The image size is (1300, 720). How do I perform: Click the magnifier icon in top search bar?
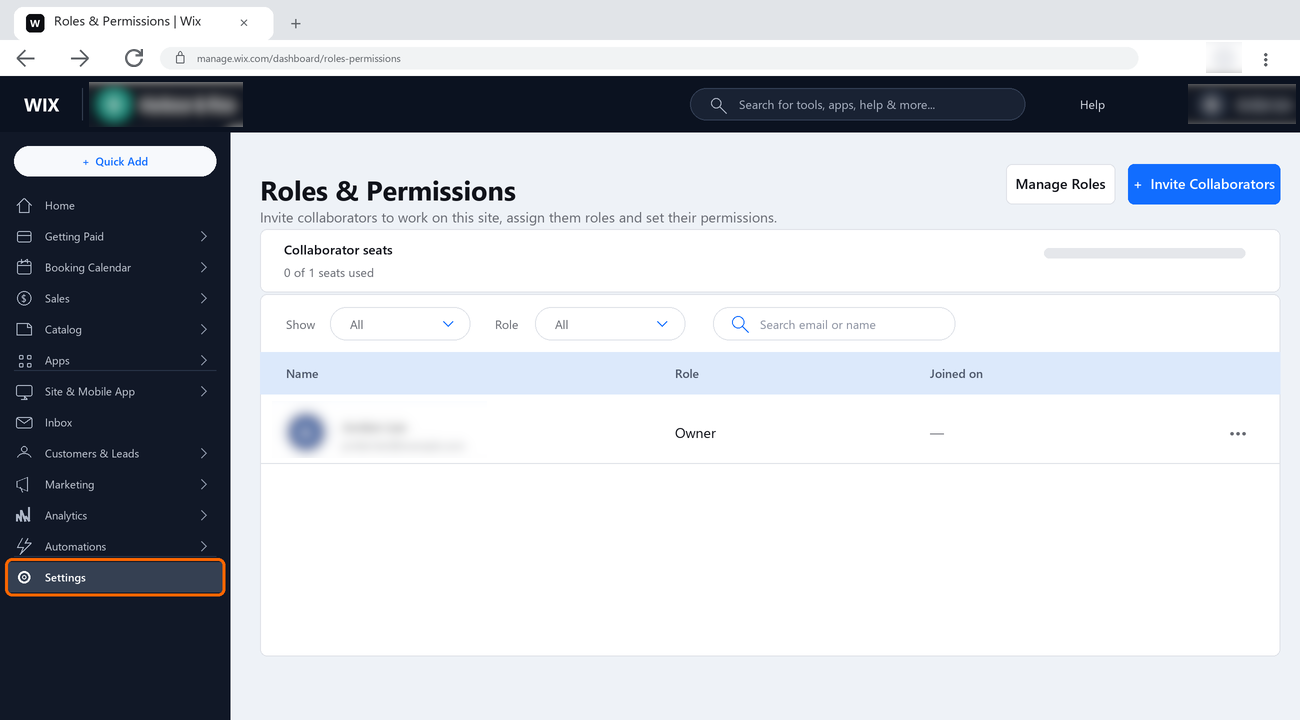tap(718, 105)
